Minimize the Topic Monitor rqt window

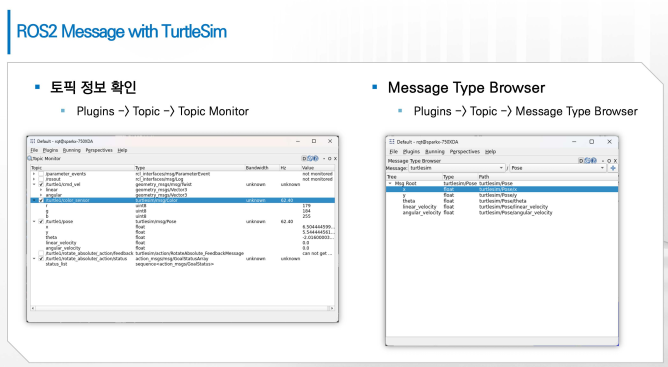298,141
